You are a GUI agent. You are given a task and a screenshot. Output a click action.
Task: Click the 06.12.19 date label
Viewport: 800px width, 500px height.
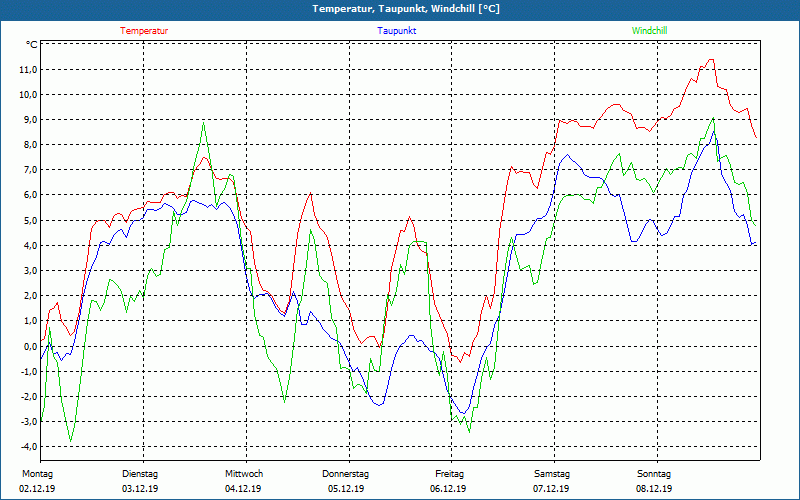(448, 489)
